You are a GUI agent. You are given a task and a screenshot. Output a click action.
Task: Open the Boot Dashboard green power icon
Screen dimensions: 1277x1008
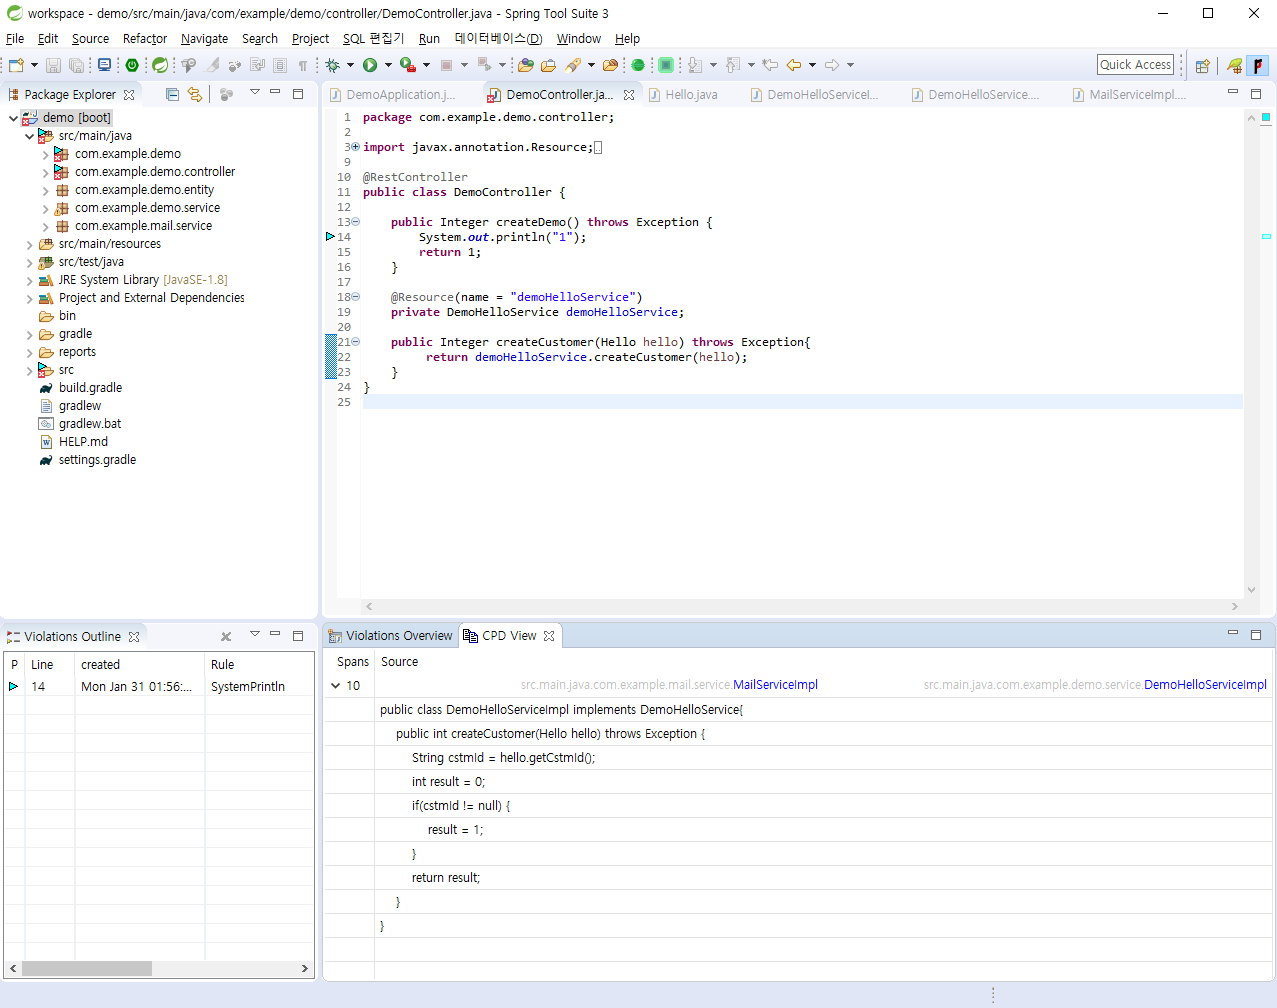coord(132,65)
